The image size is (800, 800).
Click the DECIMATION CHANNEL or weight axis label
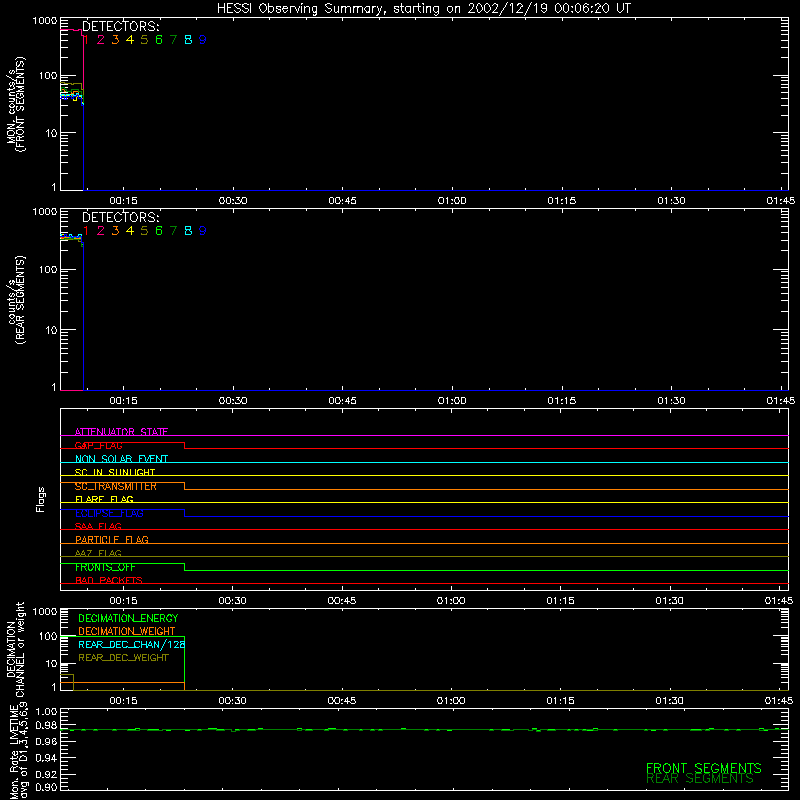[15, 649]
